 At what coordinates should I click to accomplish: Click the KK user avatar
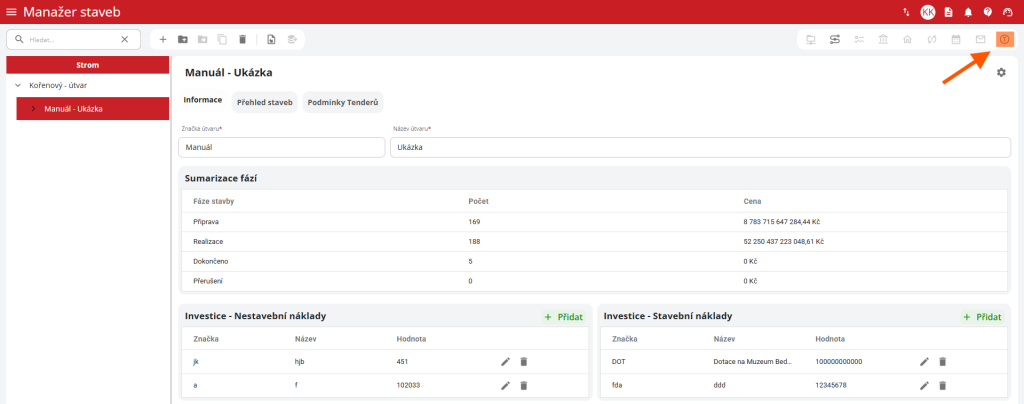928,12
